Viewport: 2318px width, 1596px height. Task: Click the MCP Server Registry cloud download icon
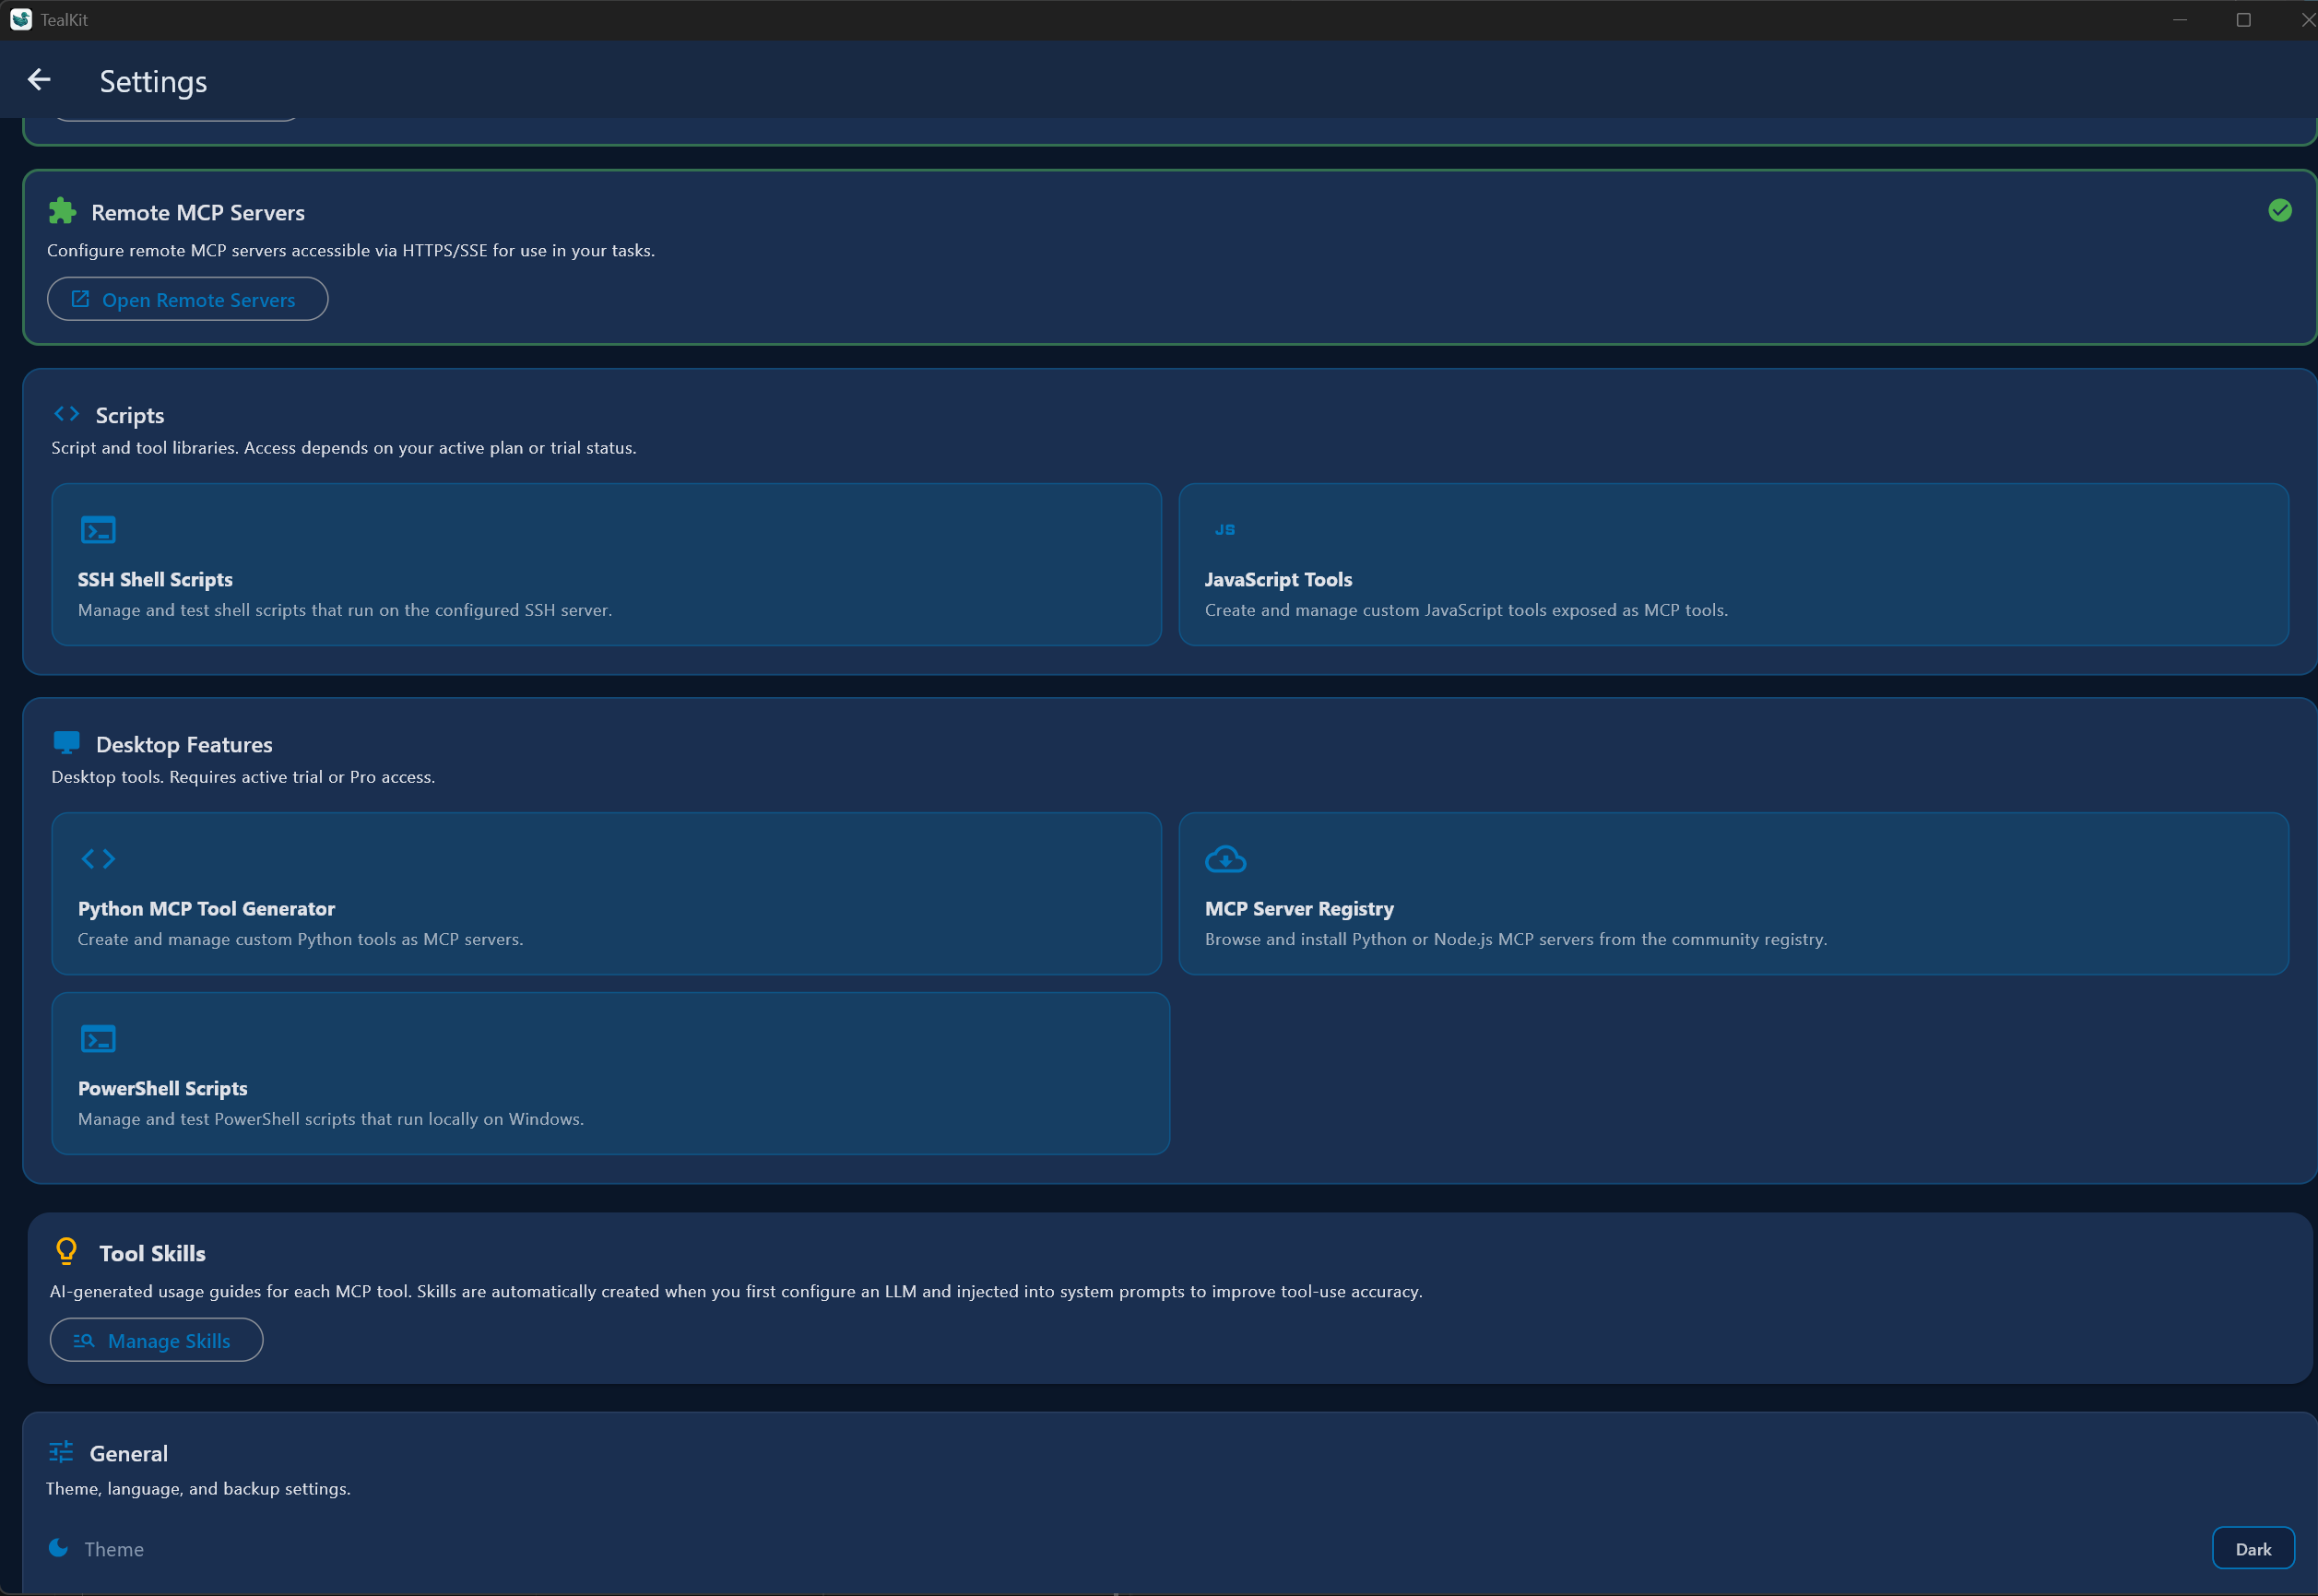[x=1225, y=859]
